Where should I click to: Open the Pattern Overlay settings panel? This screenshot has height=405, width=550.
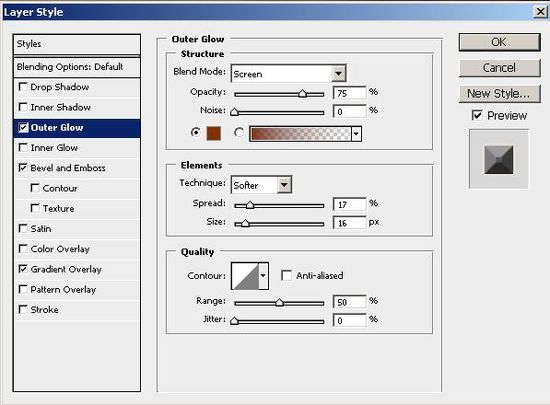63,289
